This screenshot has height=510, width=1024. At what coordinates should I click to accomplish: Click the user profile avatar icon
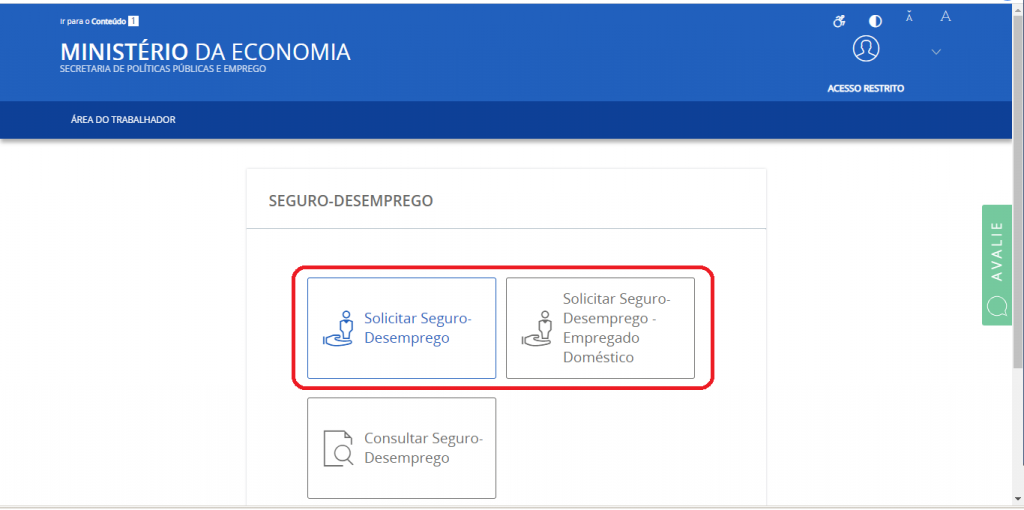[866, 49]
